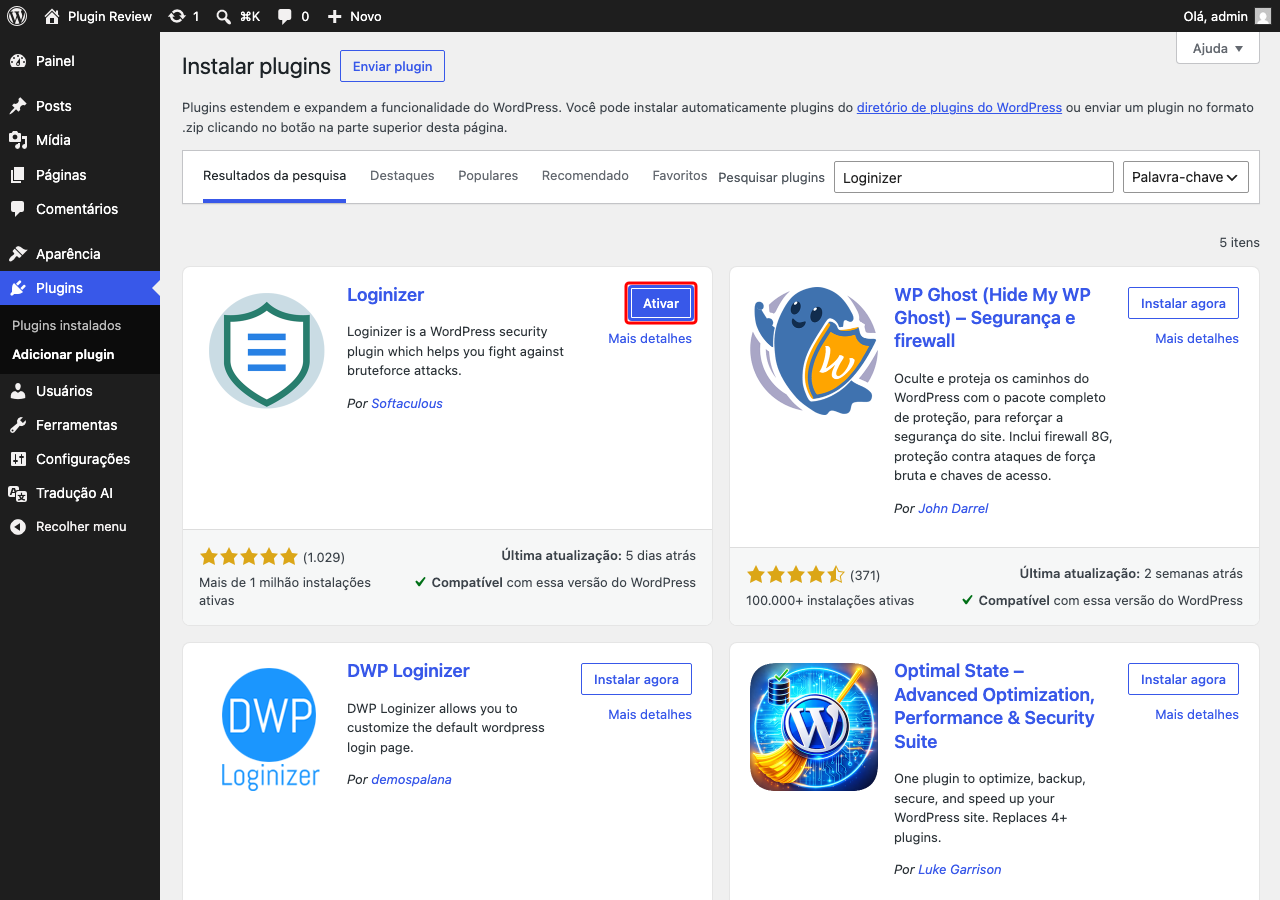Open Plugins instalados submenu item
This screenshot has width=1280, height=900.
pos(66,326)
